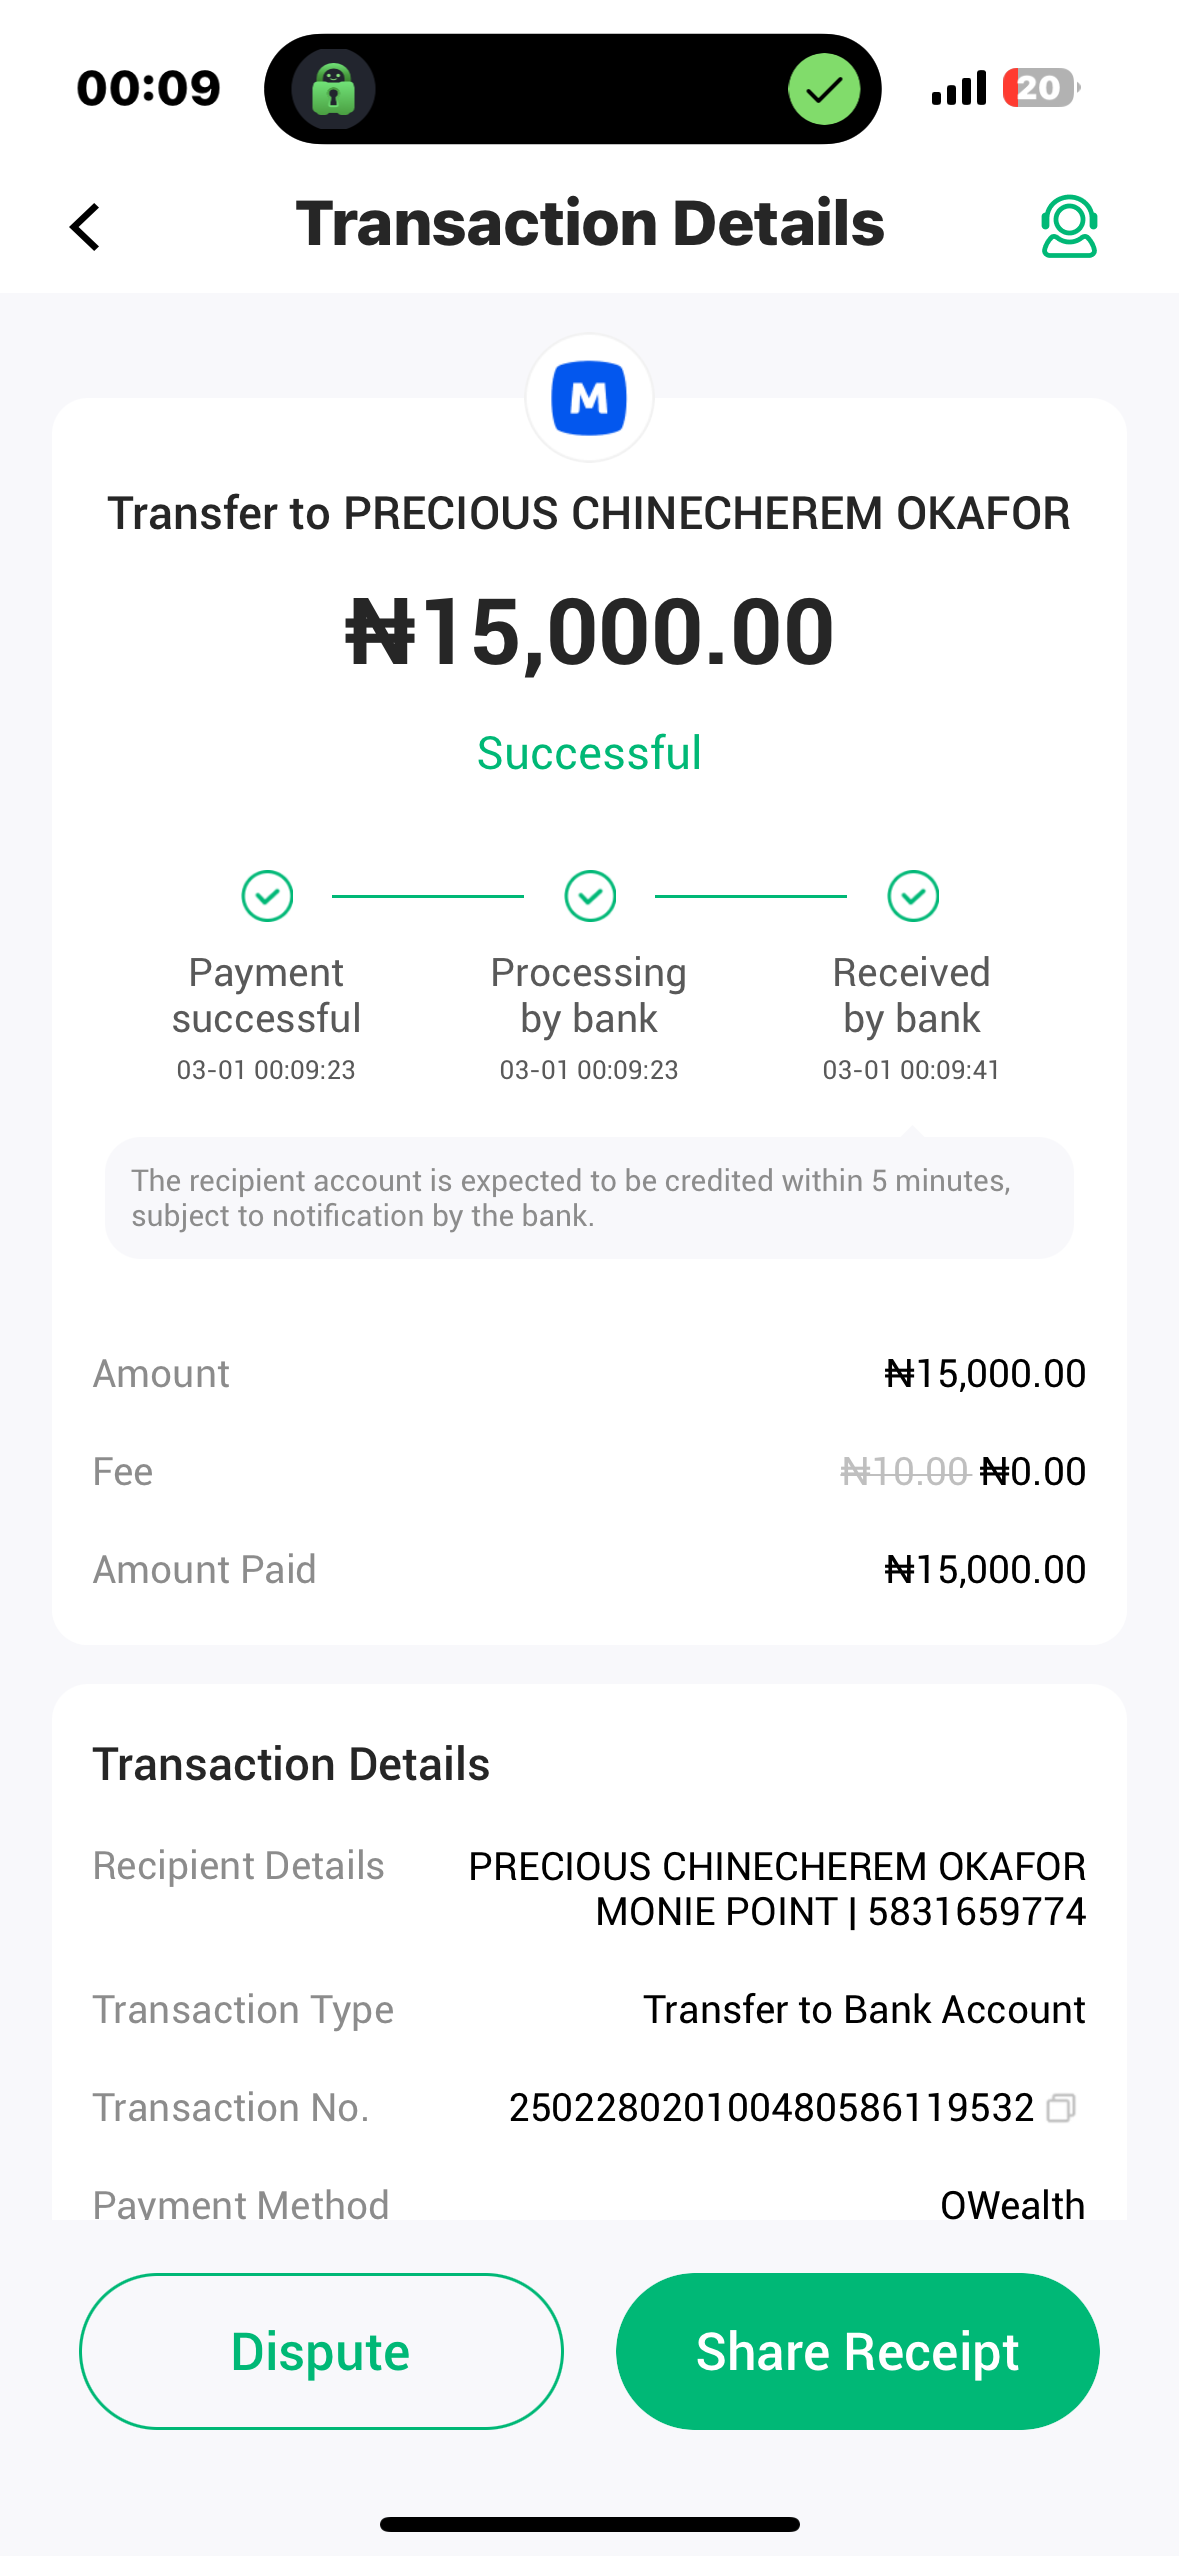This screenshot has width=1179, height=2556.
Task: Open customer support headset icon
Action: tap(1069, 226)
